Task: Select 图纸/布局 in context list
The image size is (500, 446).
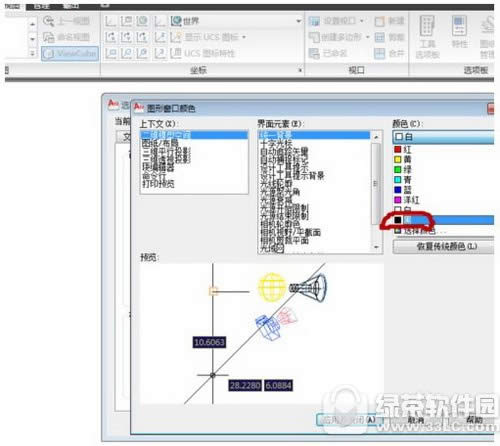Action: (x=160, y=144)
